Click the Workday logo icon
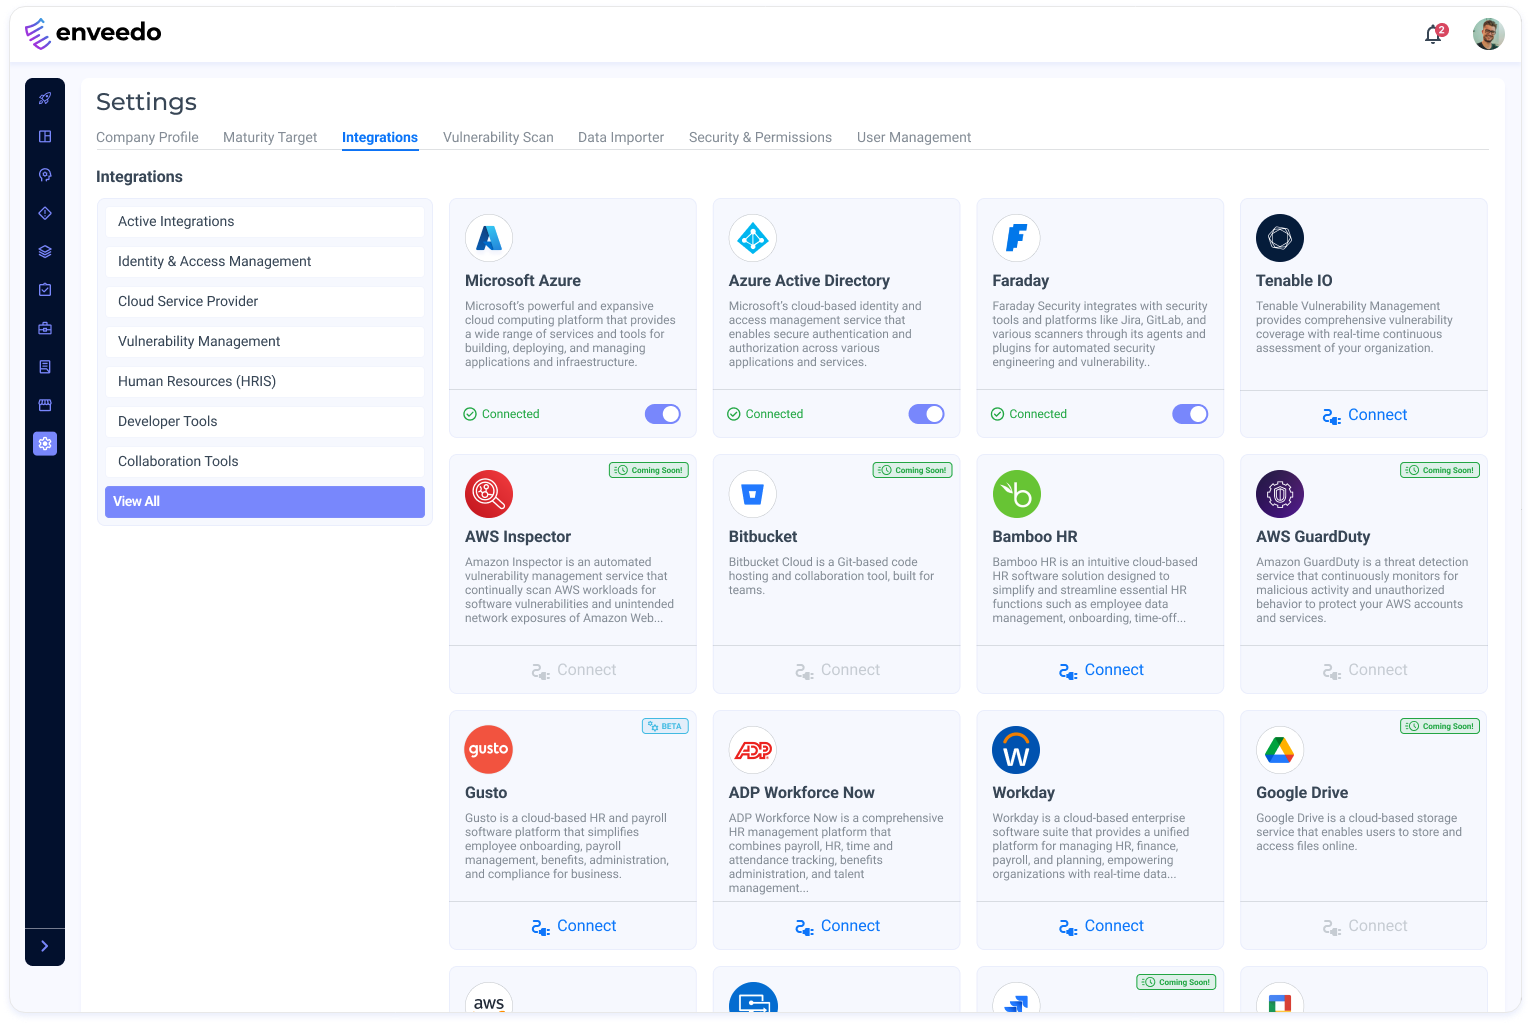The width and height of the screenshot is (1531, 1025). coord(1016,750)
